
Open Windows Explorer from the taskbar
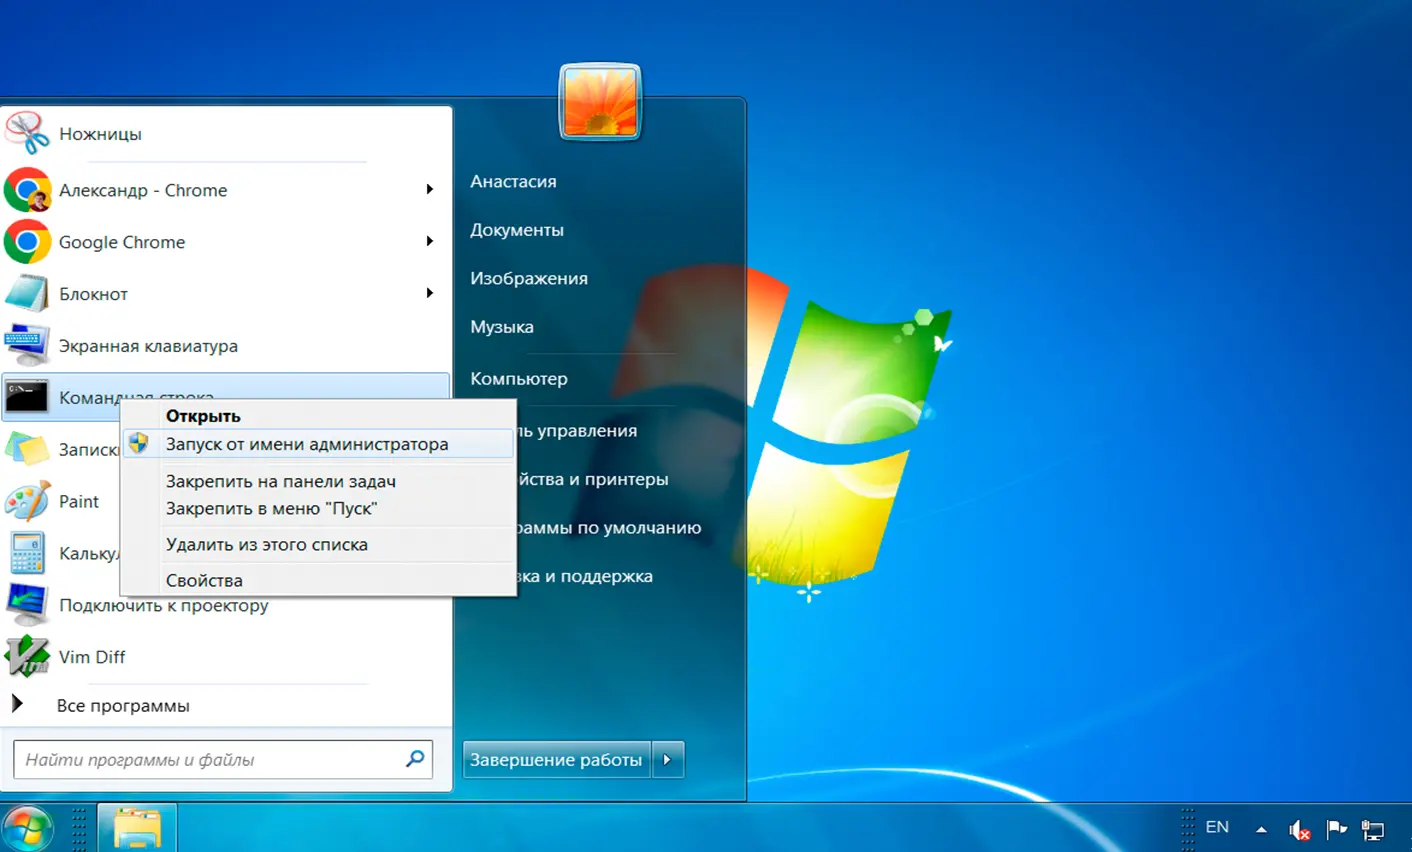[x=137, y=828]
